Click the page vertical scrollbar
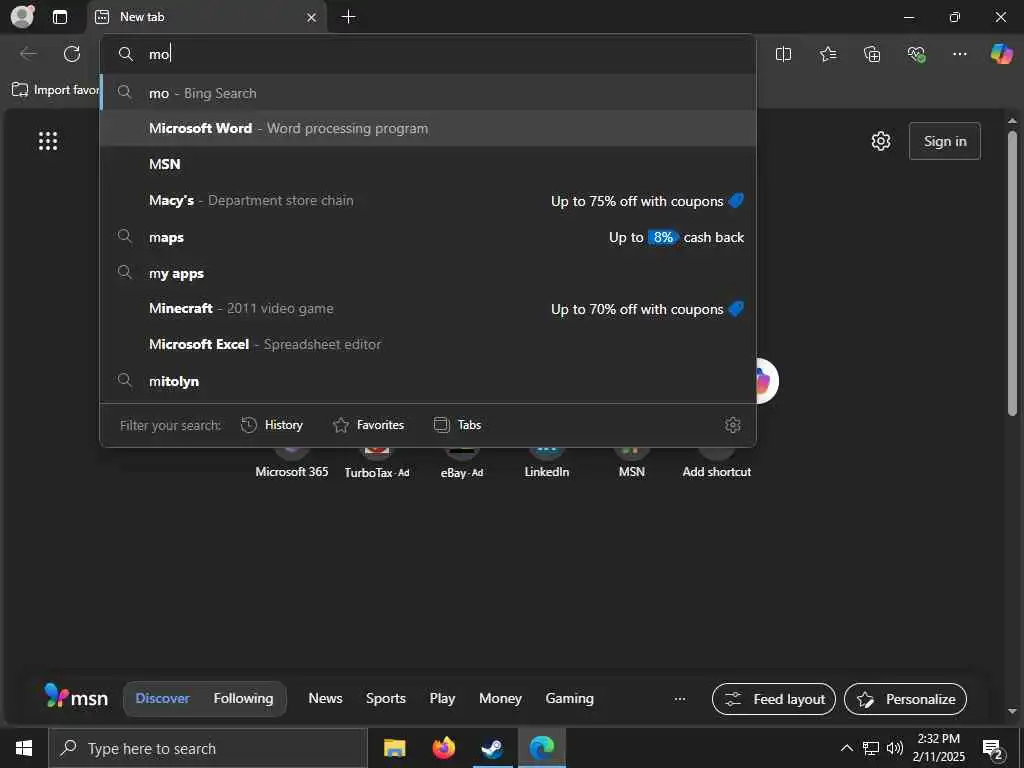This screenshot has height=768, width=1024. coord(1012,274)
